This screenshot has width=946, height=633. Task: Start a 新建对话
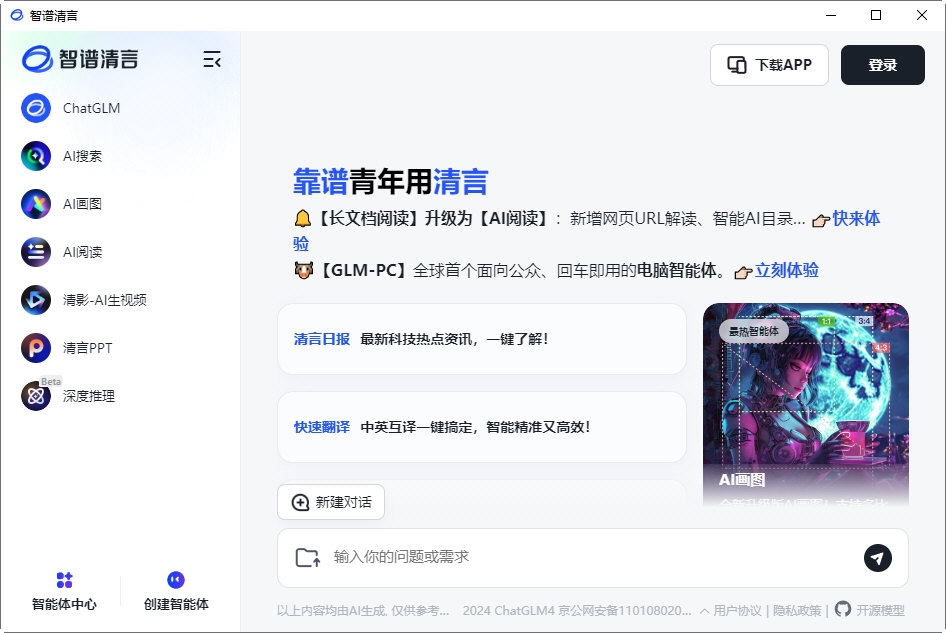click(331, 502)
